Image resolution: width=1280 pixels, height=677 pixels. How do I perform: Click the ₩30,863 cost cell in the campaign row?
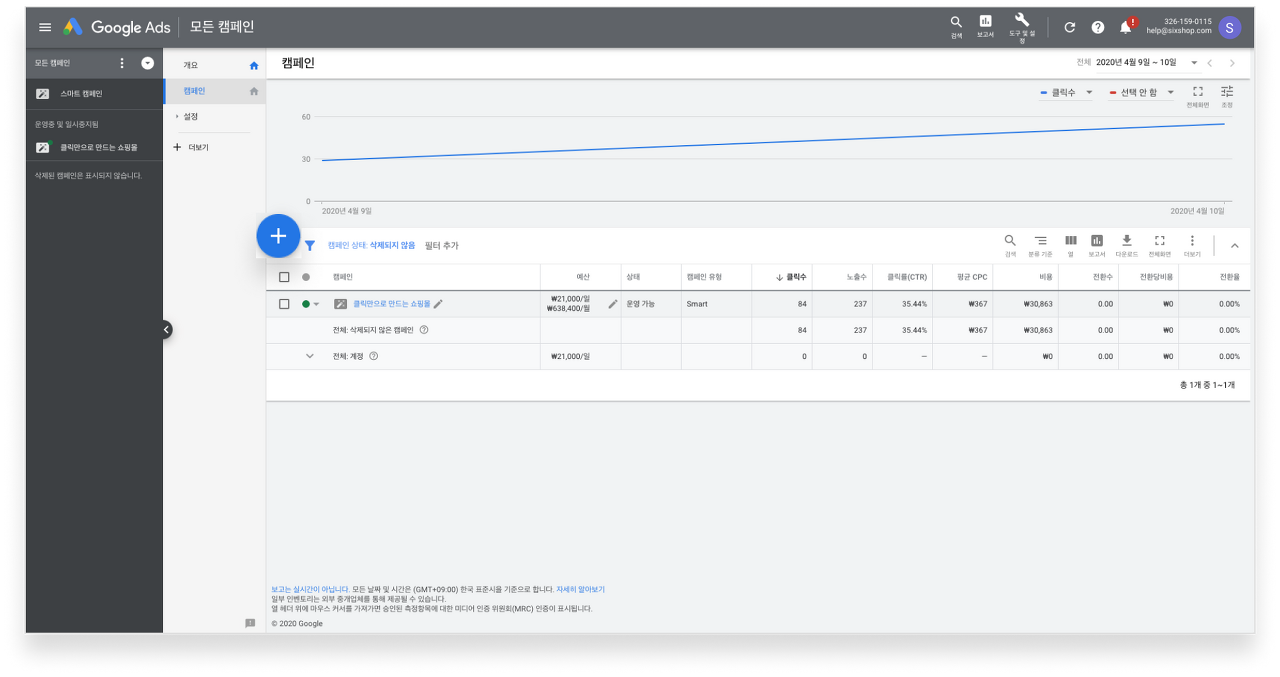pyautogui.click(x=1037, y=304)
